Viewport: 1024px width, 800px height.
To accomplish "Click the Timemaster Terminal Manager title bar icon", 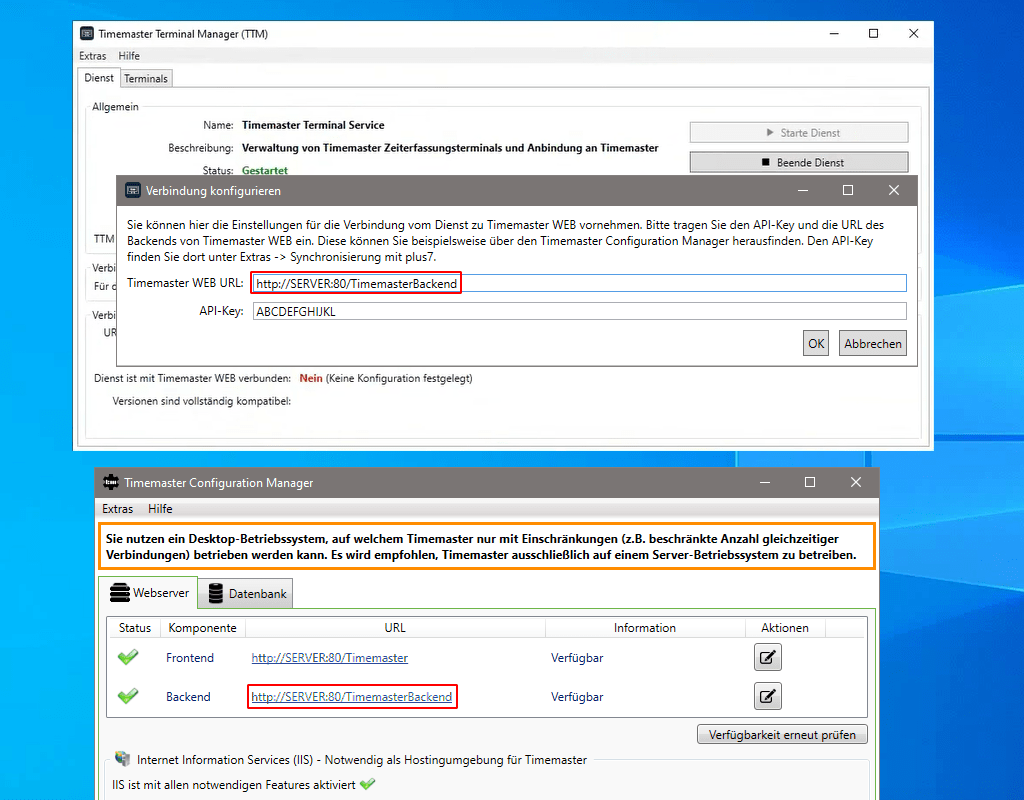I will click(87, 34).
